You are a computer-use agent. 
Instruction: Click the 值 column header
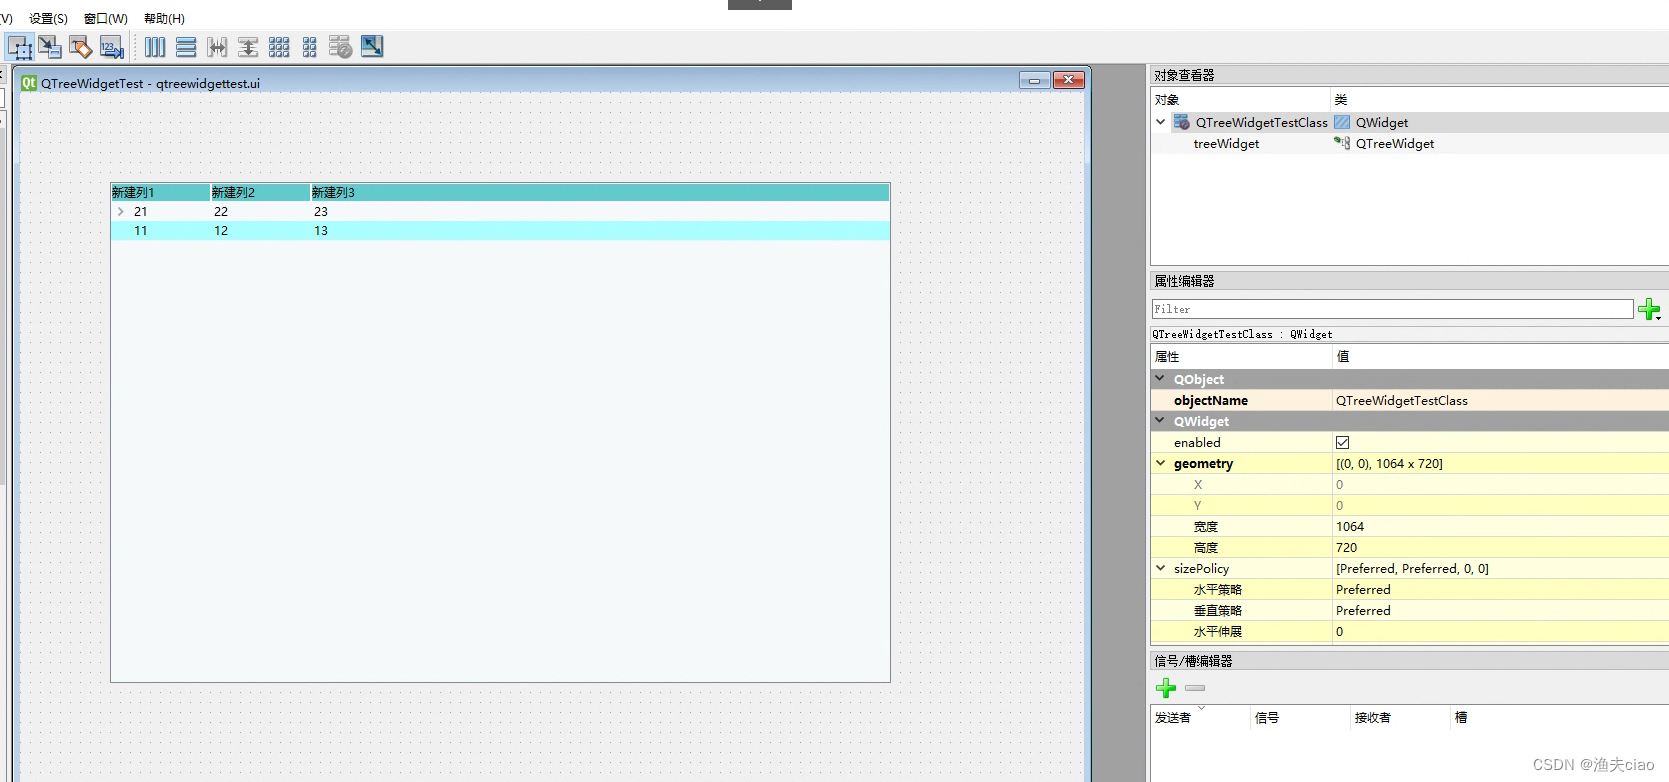[1500, 356]
